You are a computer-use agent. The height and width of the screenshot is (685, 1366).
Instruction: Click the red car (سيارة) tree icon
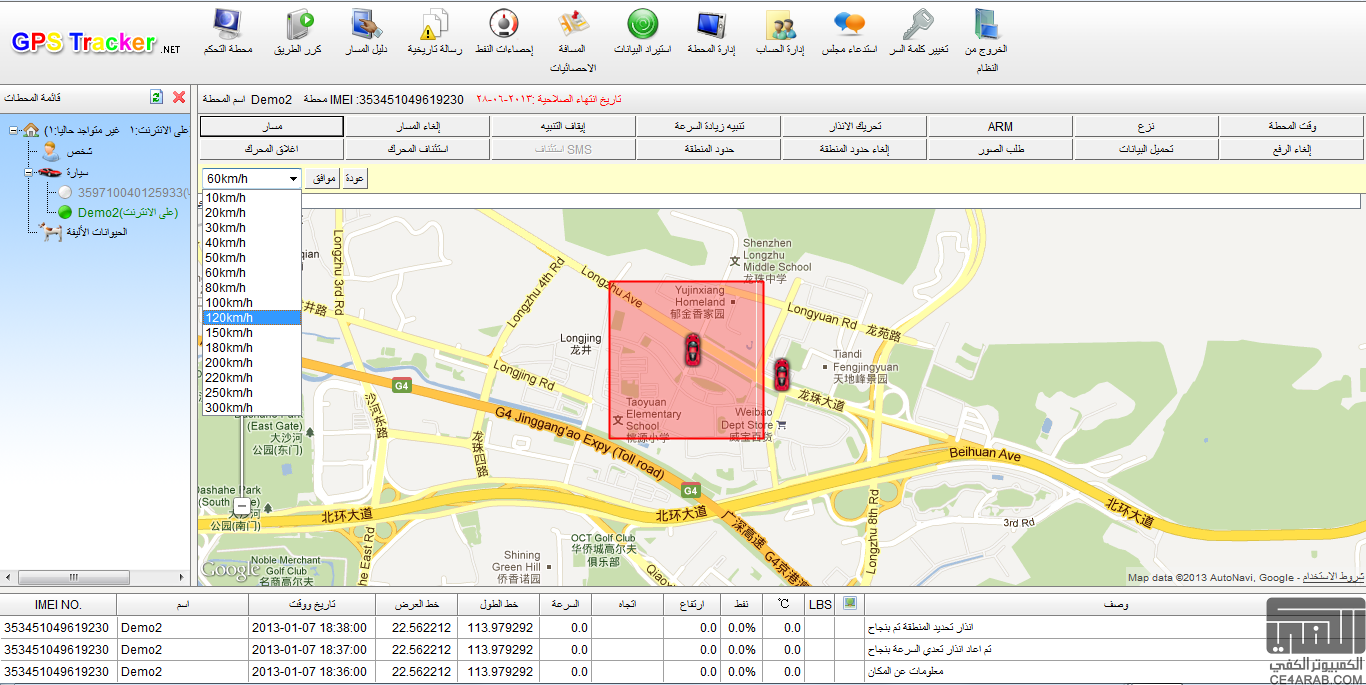[50, 172]
